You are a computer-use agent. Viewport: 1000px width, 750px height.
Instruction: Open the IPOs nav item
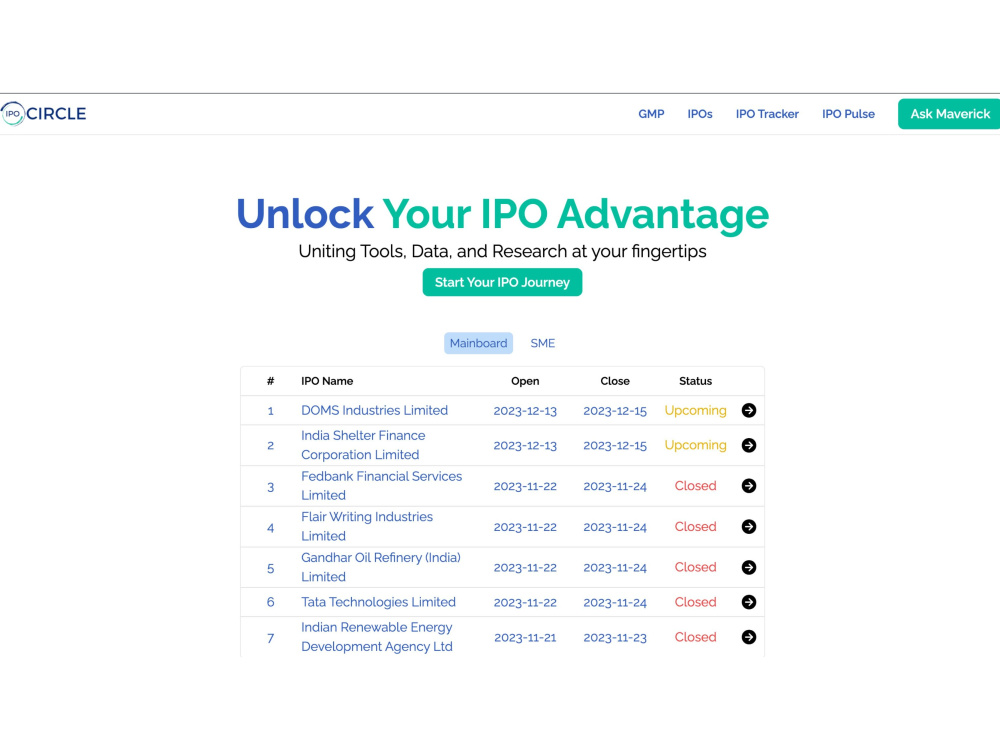(x=700, y=114)
